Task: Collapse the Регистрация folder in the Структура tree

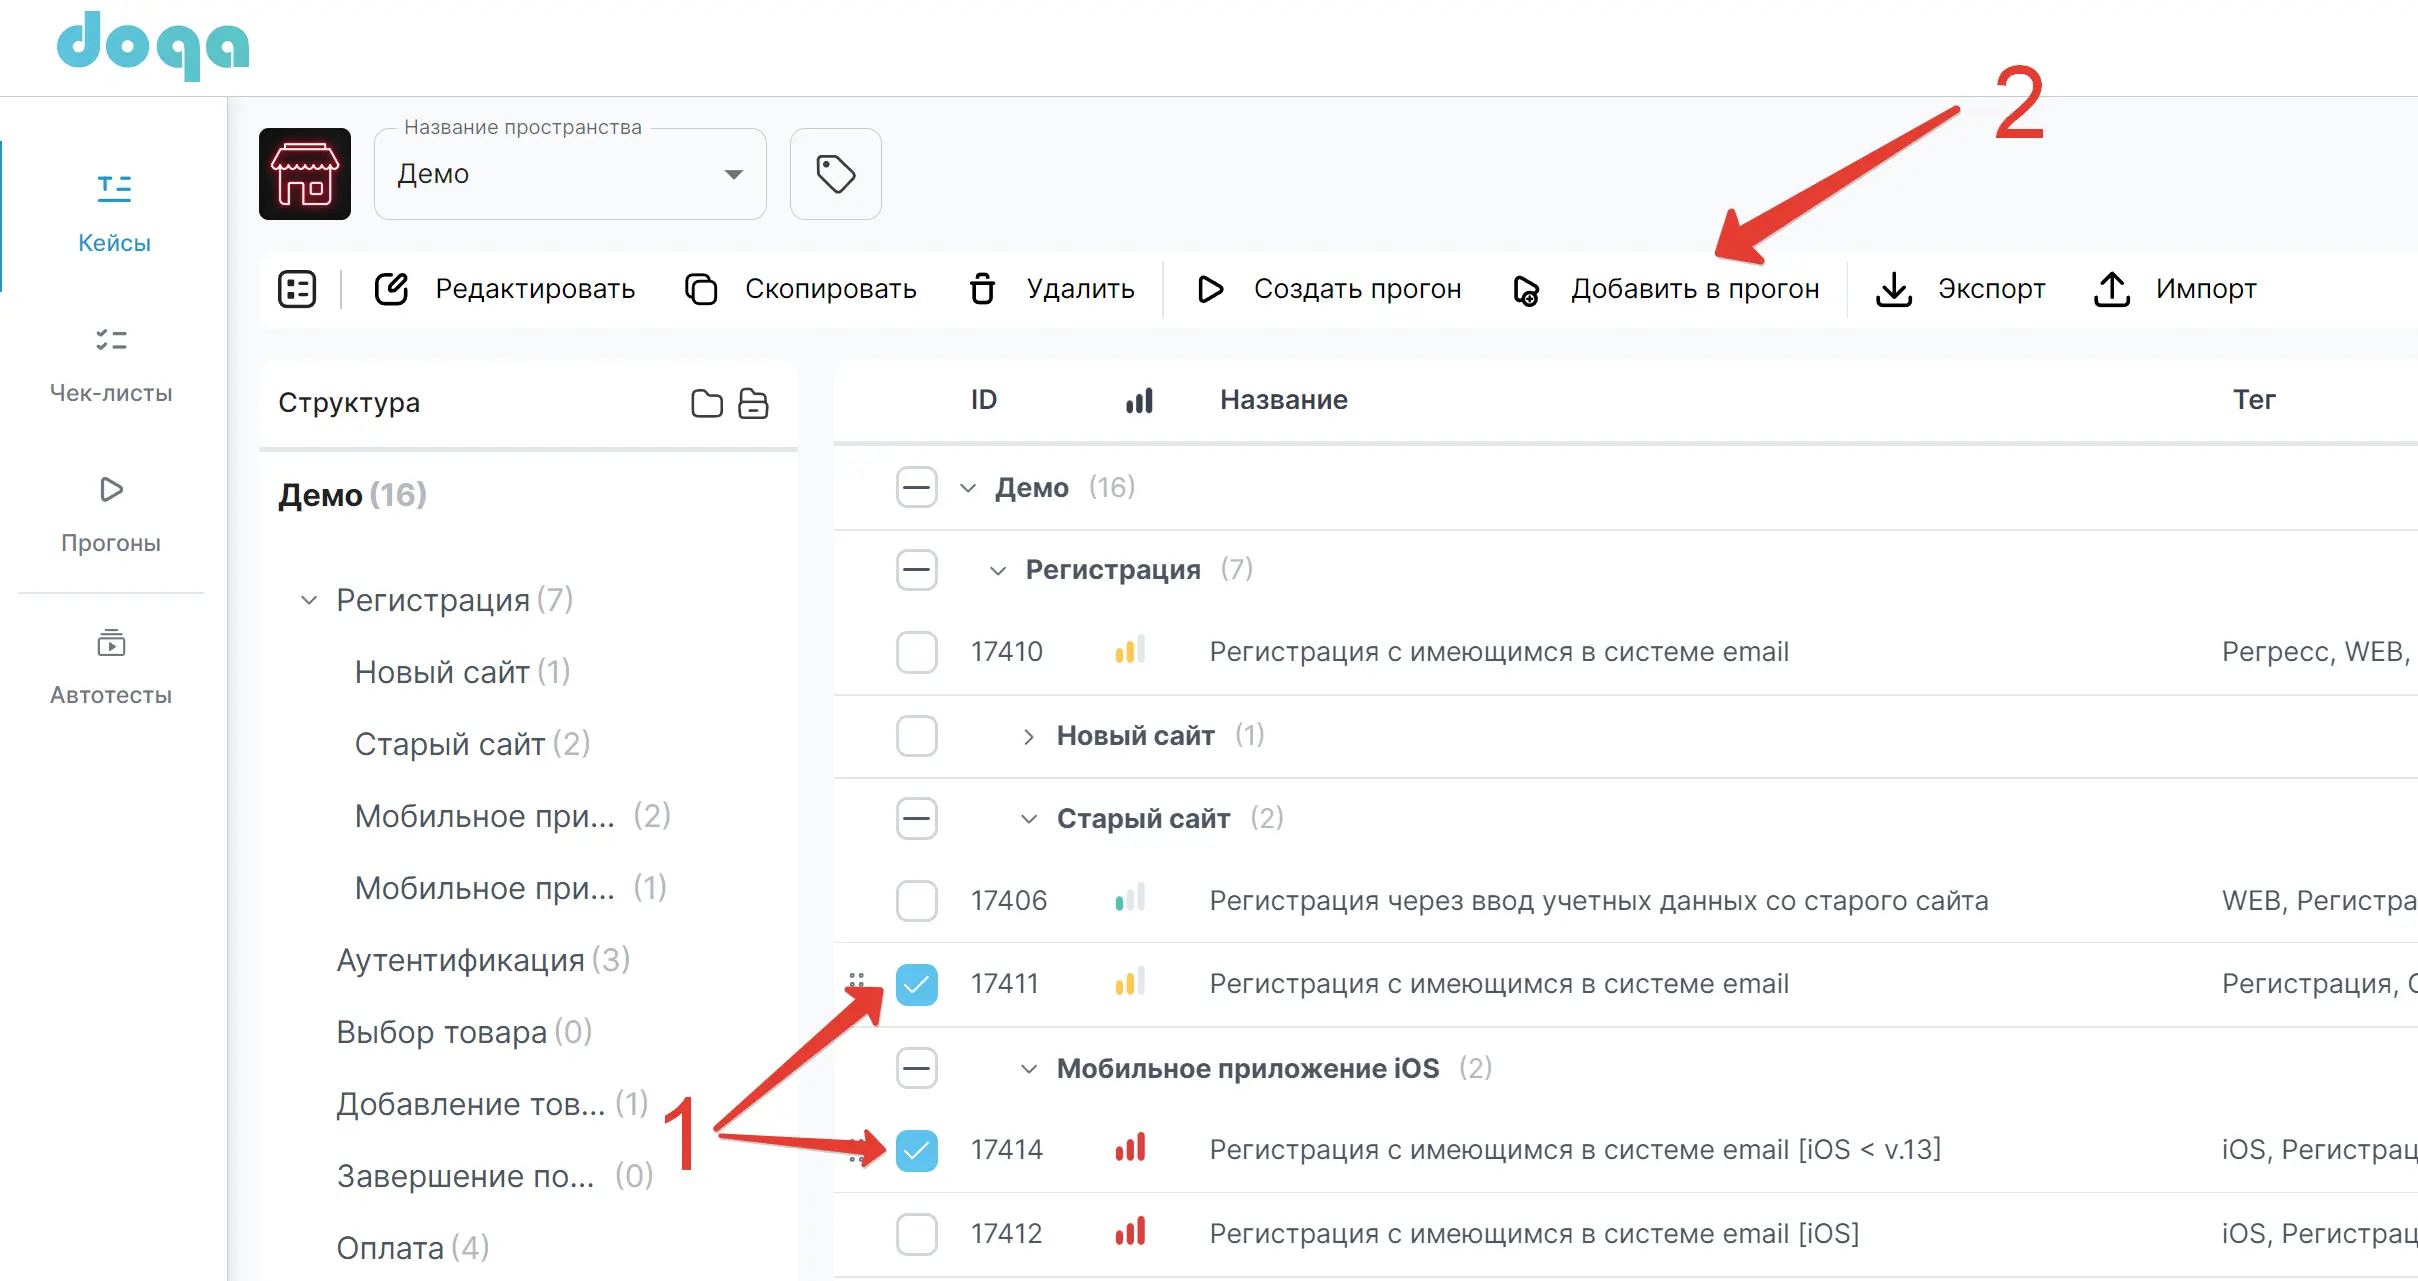Action: (x=309, y=600)
